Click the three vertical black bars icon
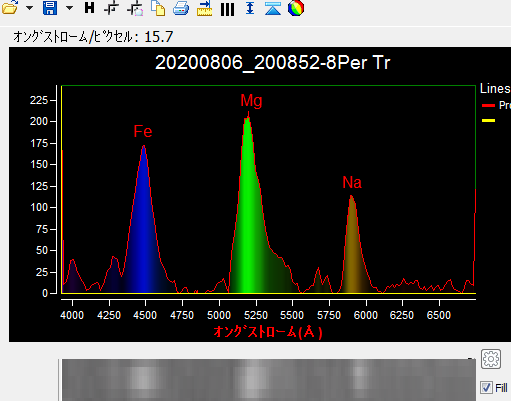This screenshot has height=401, width=511. click(x=227, y=9)
